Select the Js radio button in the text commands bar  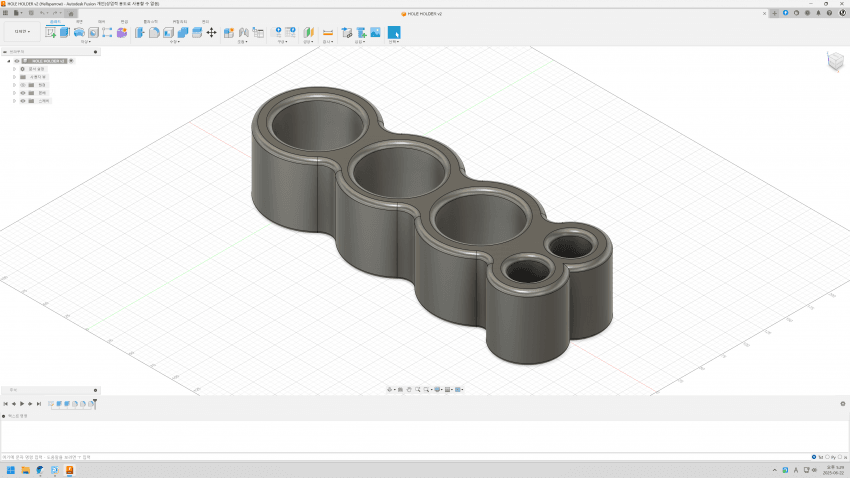(x=840, y=457)
